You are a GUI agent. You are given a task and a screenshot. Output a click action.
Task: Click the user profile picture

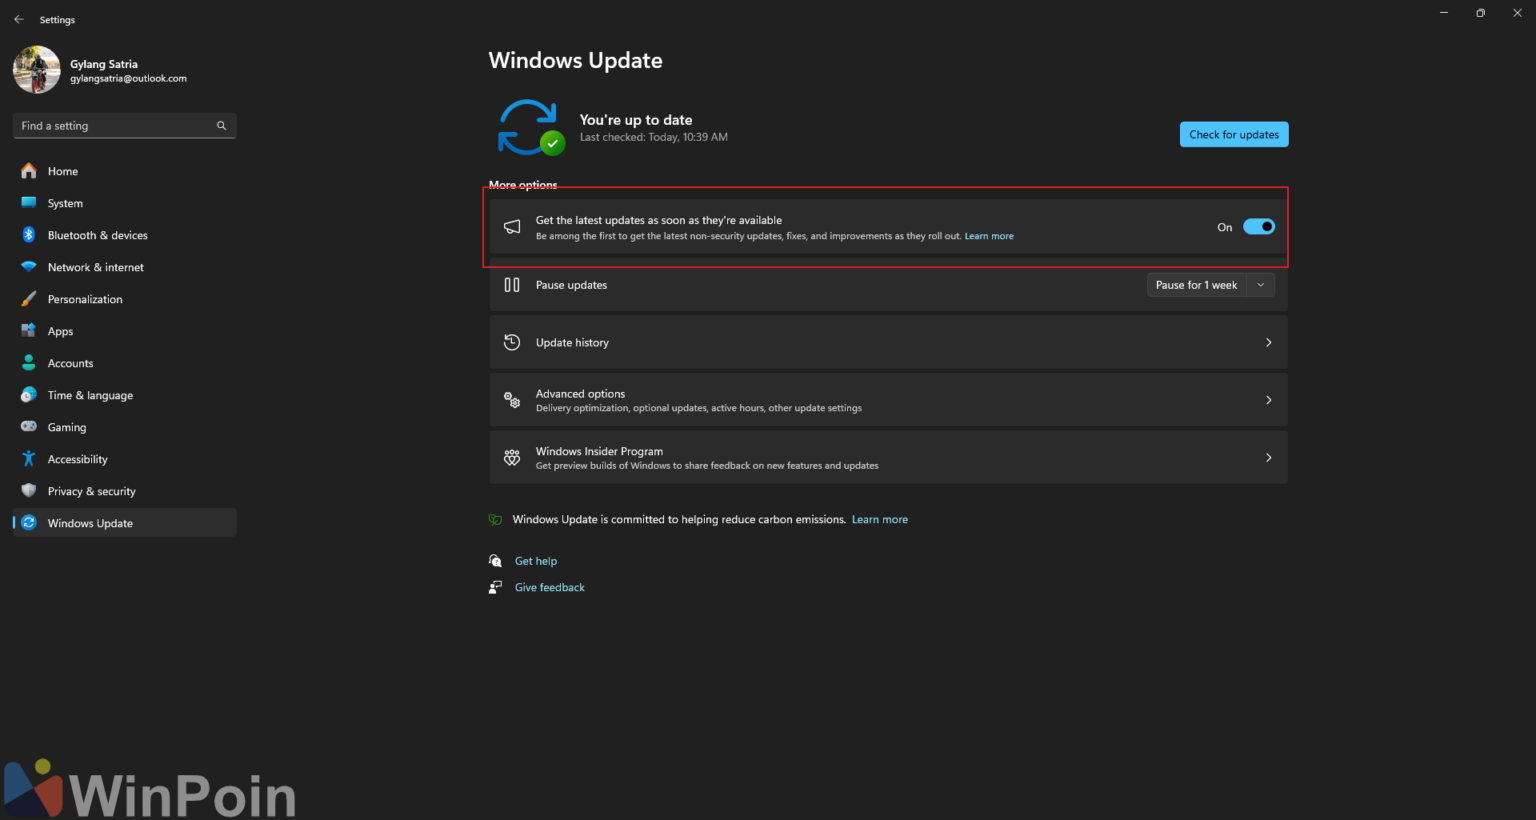(x=37, y=70)
